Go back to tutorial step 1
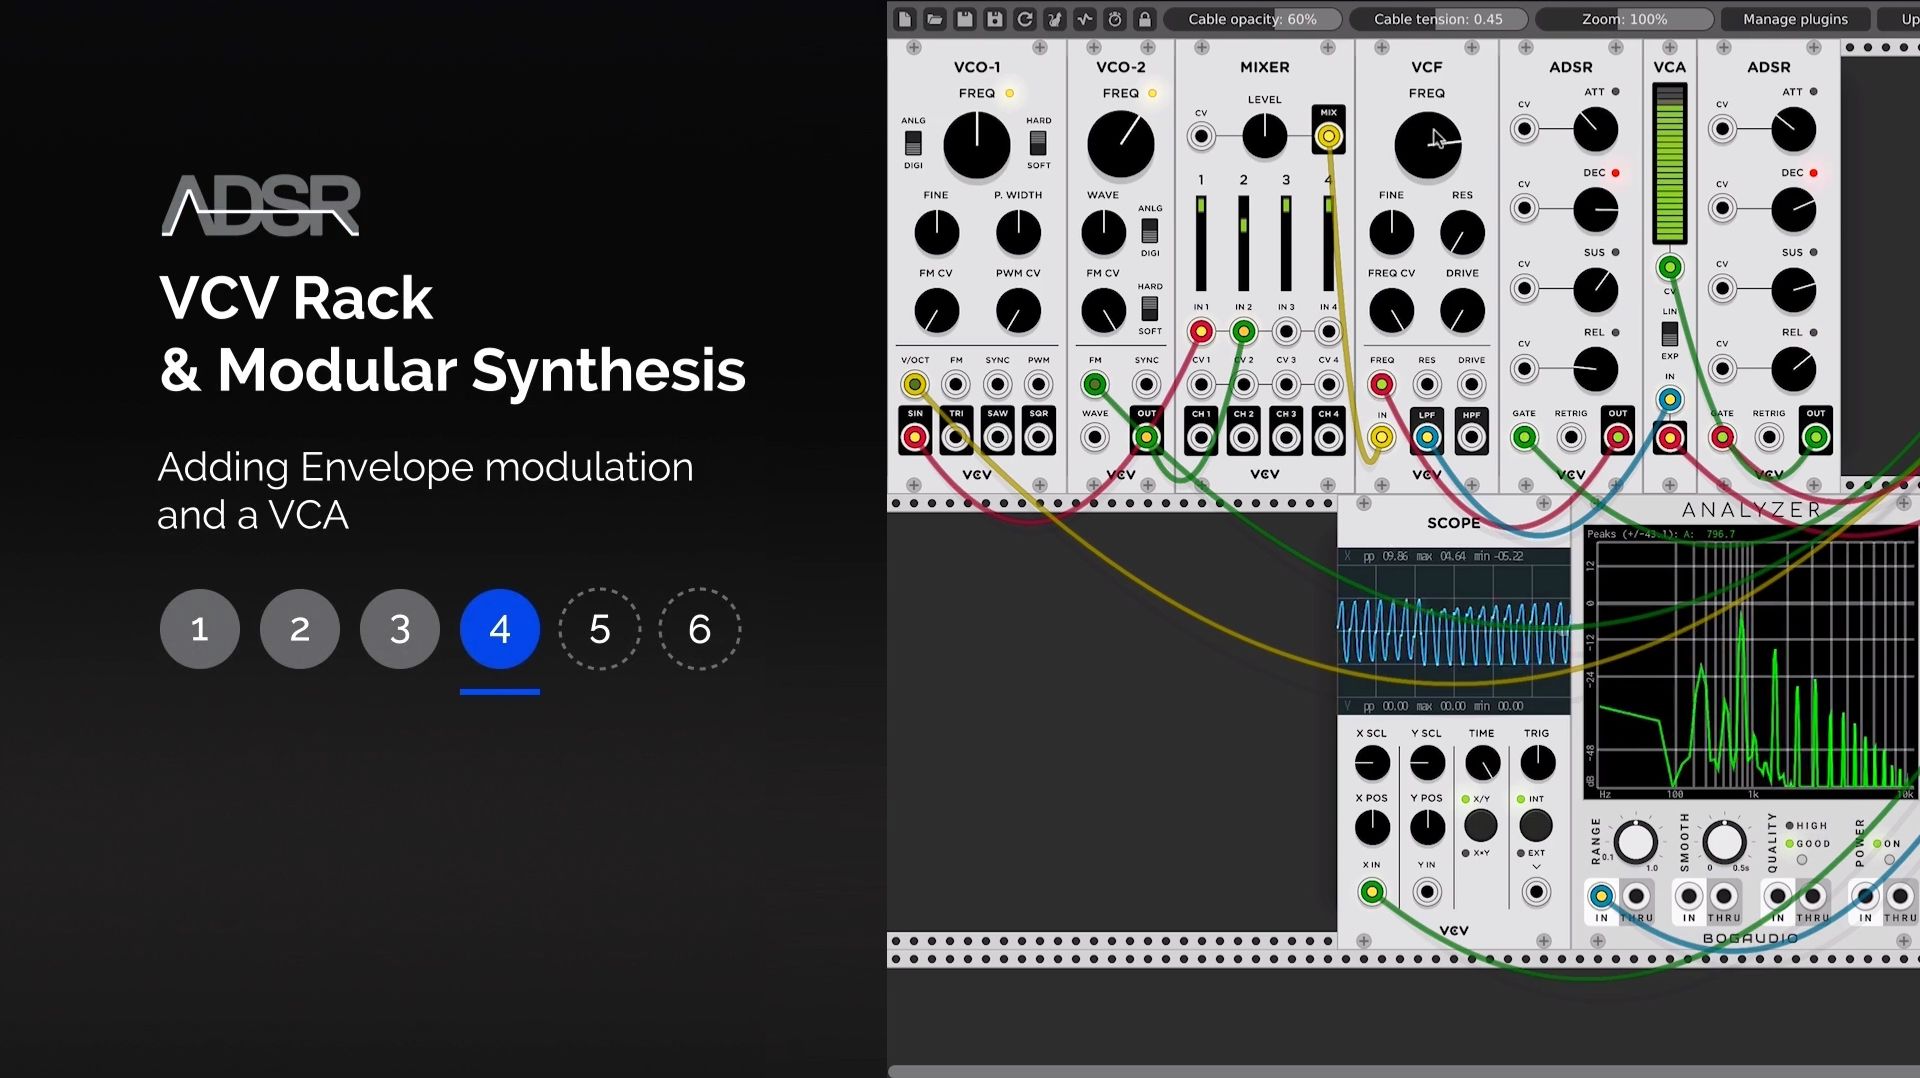Screen dimensions: 1920x1078 (x=199, y=629)
